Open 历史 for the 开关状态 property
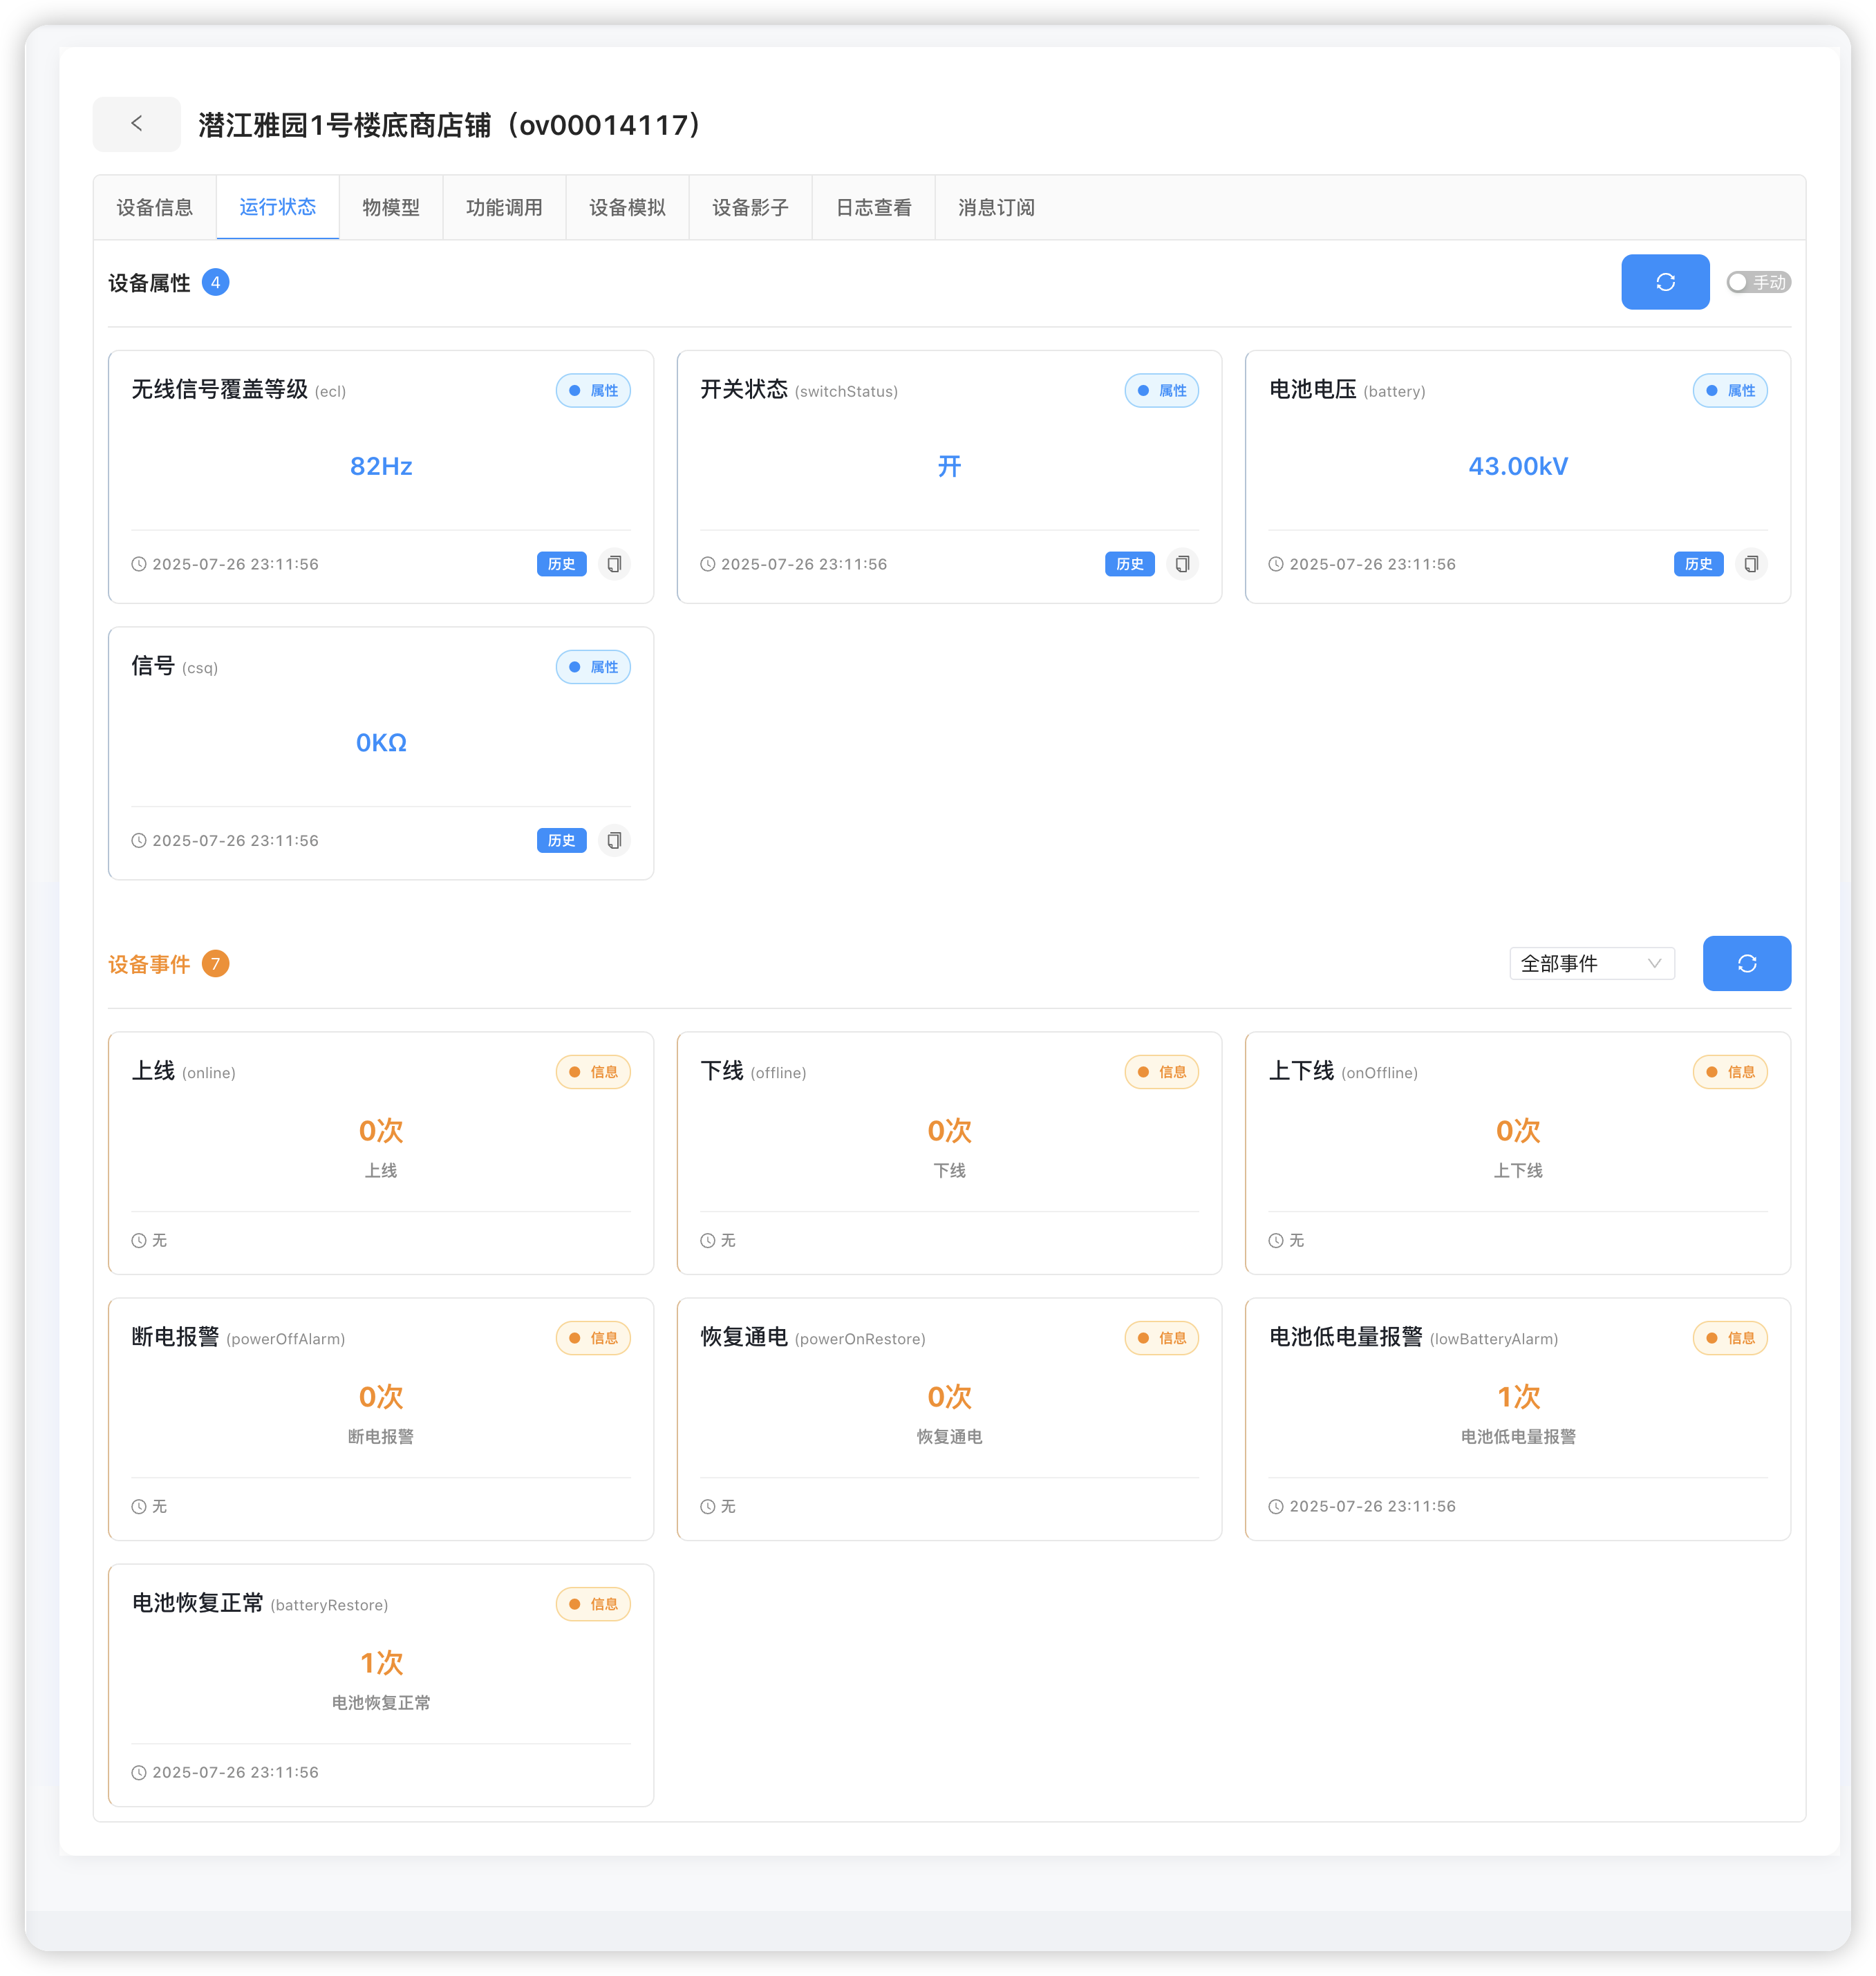1876x1976 pixels. pyautogui.click(x=1130, y=563)
